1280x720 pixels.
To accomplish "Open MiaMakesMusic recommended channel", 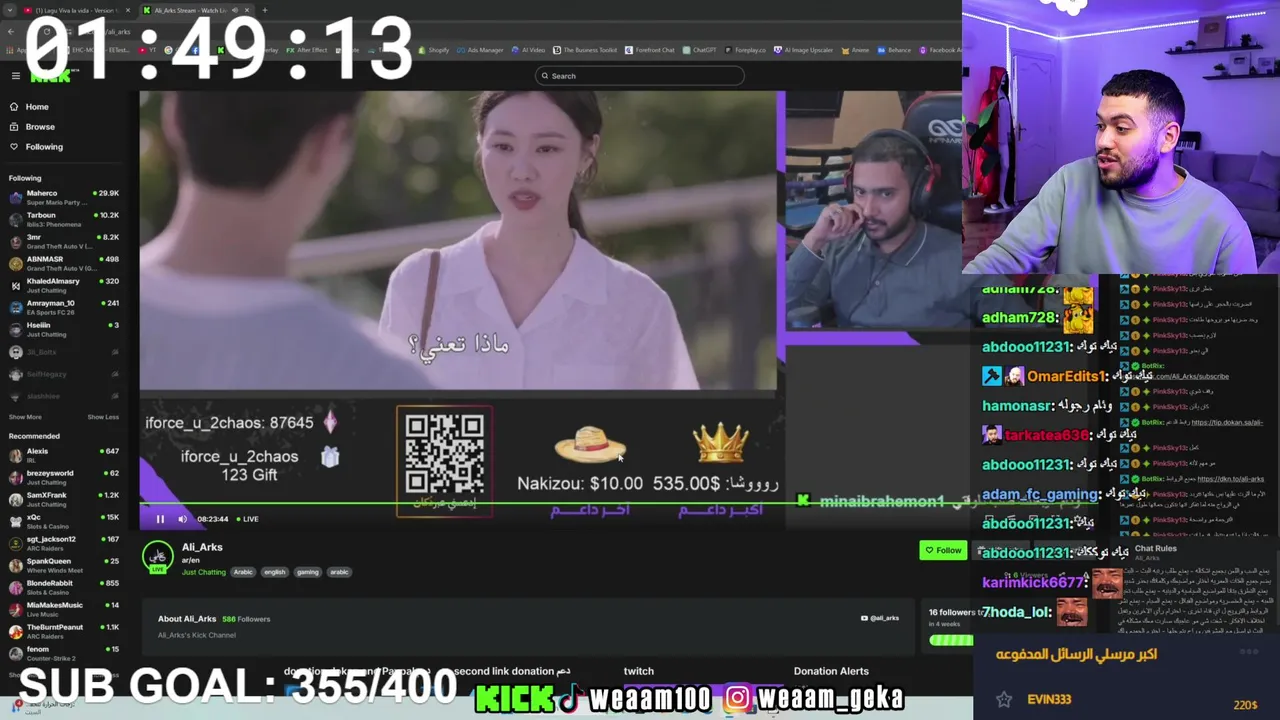I will 62,609.
